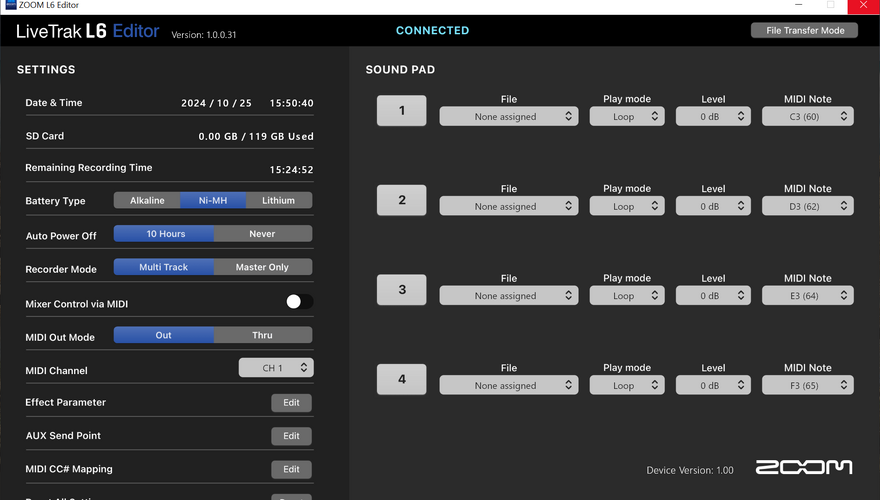Viewport: 880px width, 500px height.
Task: Toggle Mixer Control via MIDI switch
Action: 299,302
